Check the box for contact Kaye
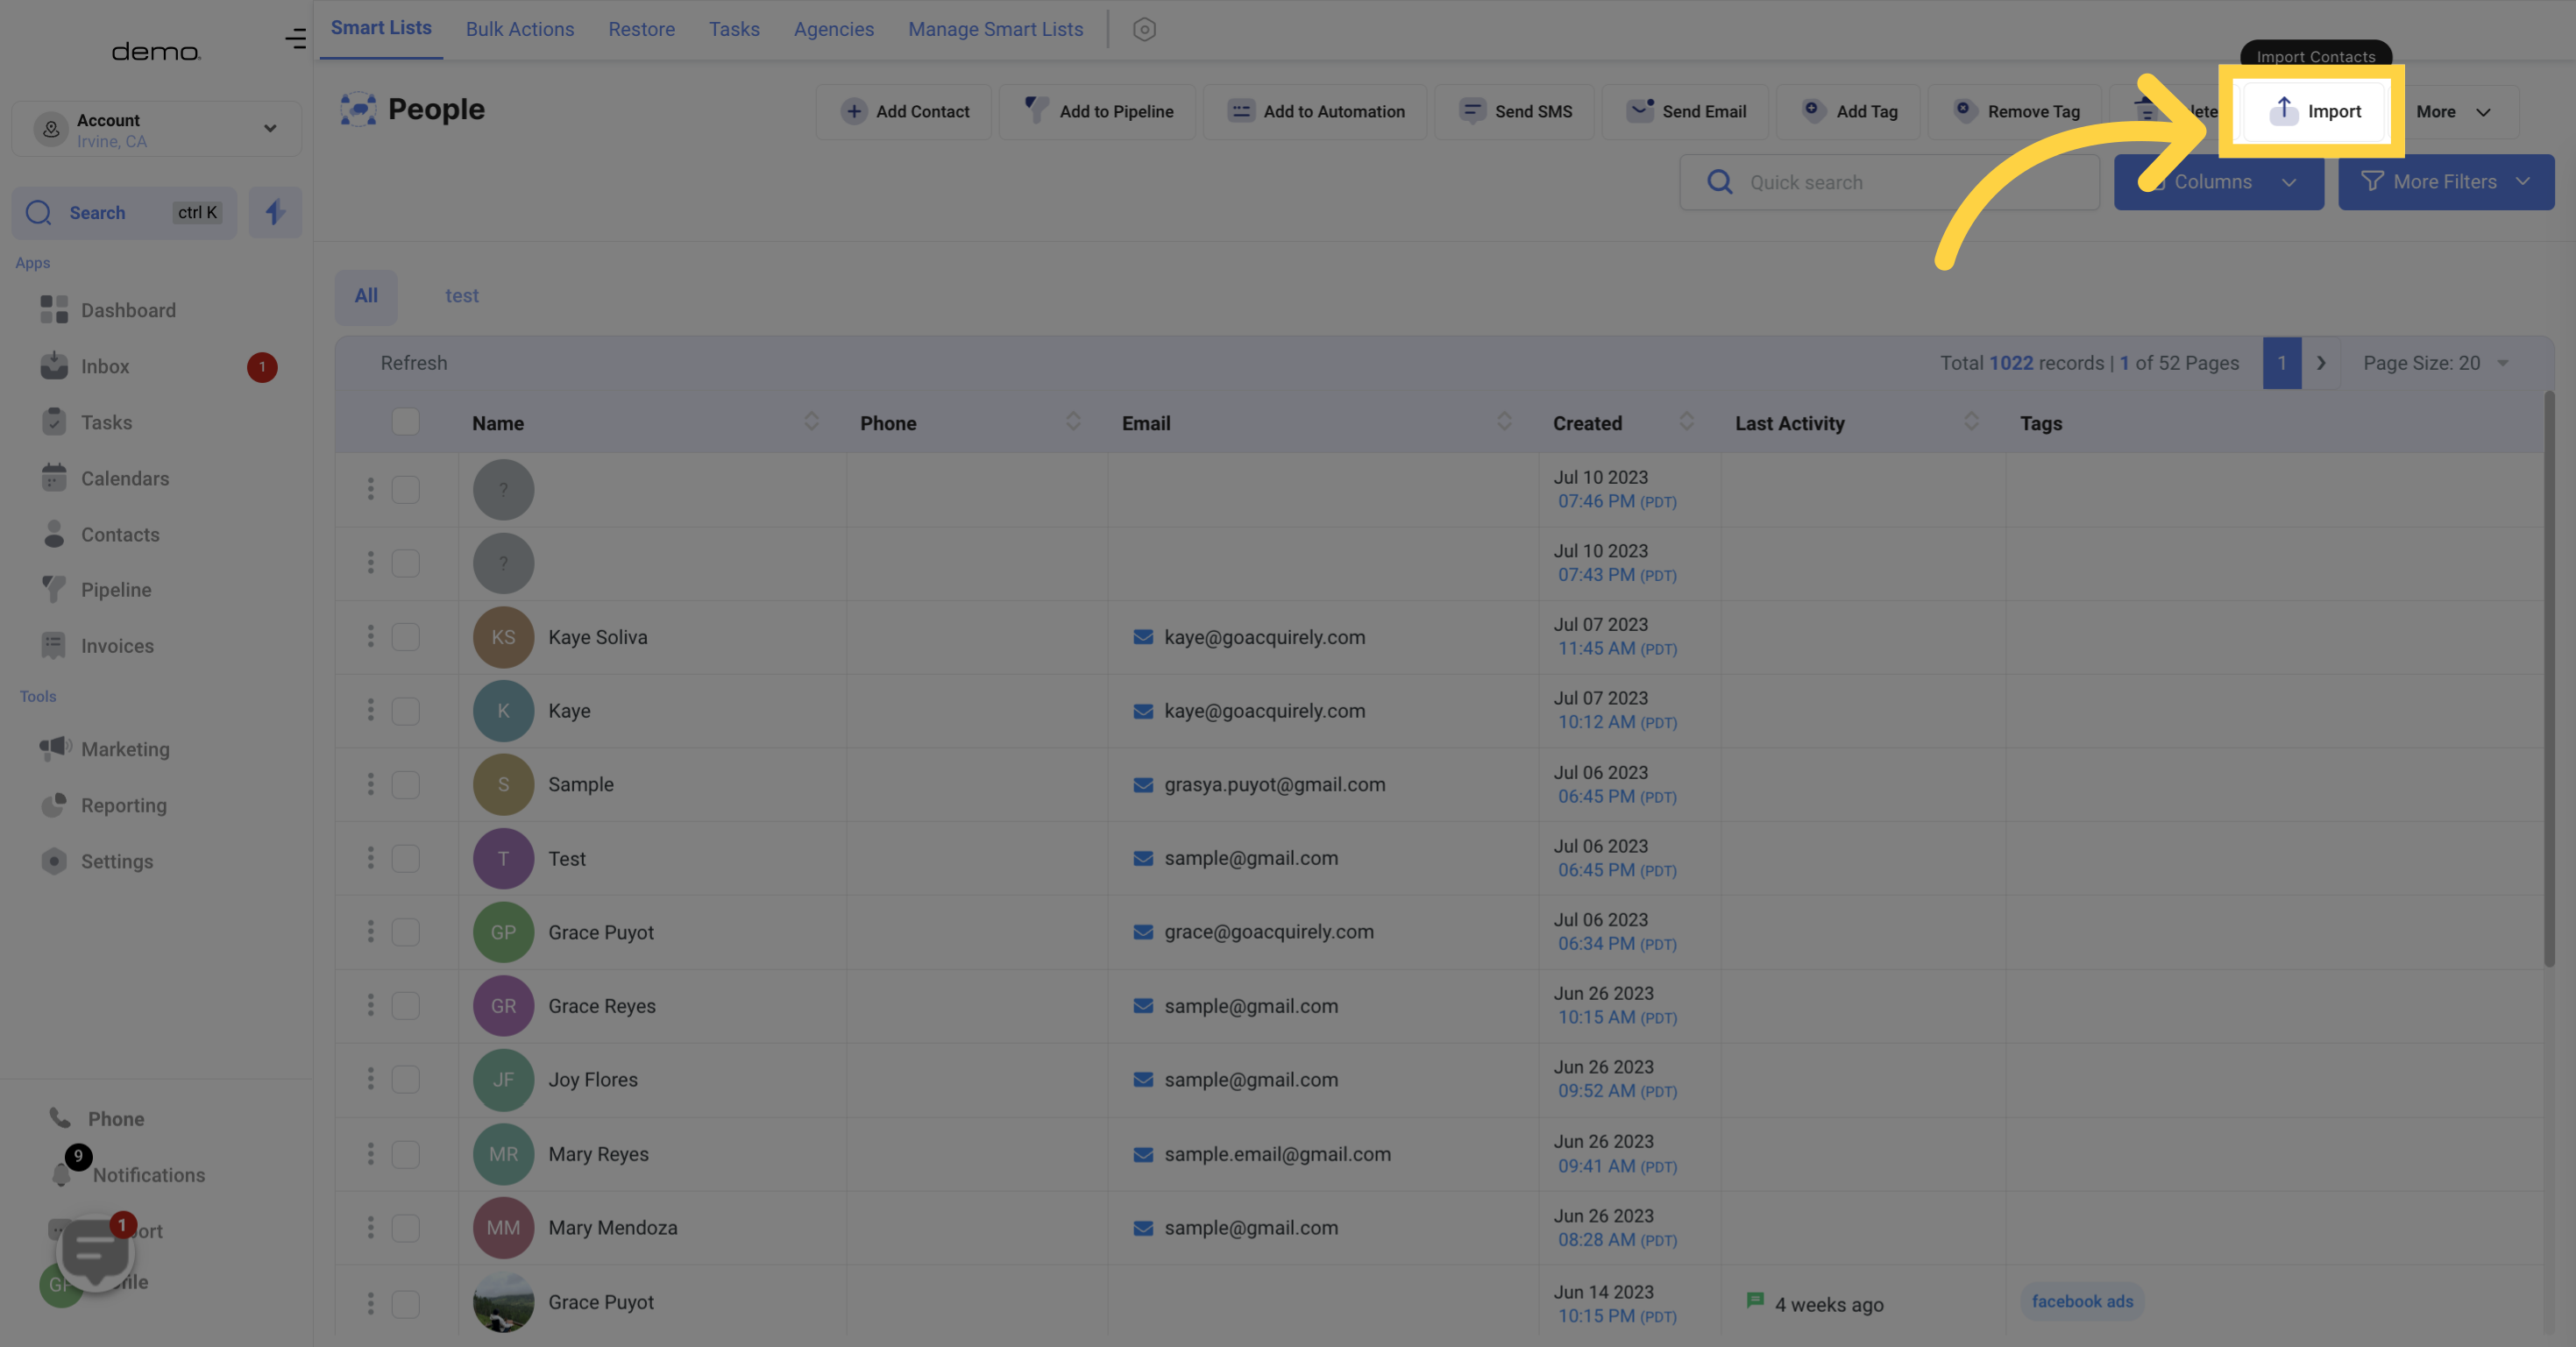The width and height of the screenshot is (2576, 1347). 405,710
